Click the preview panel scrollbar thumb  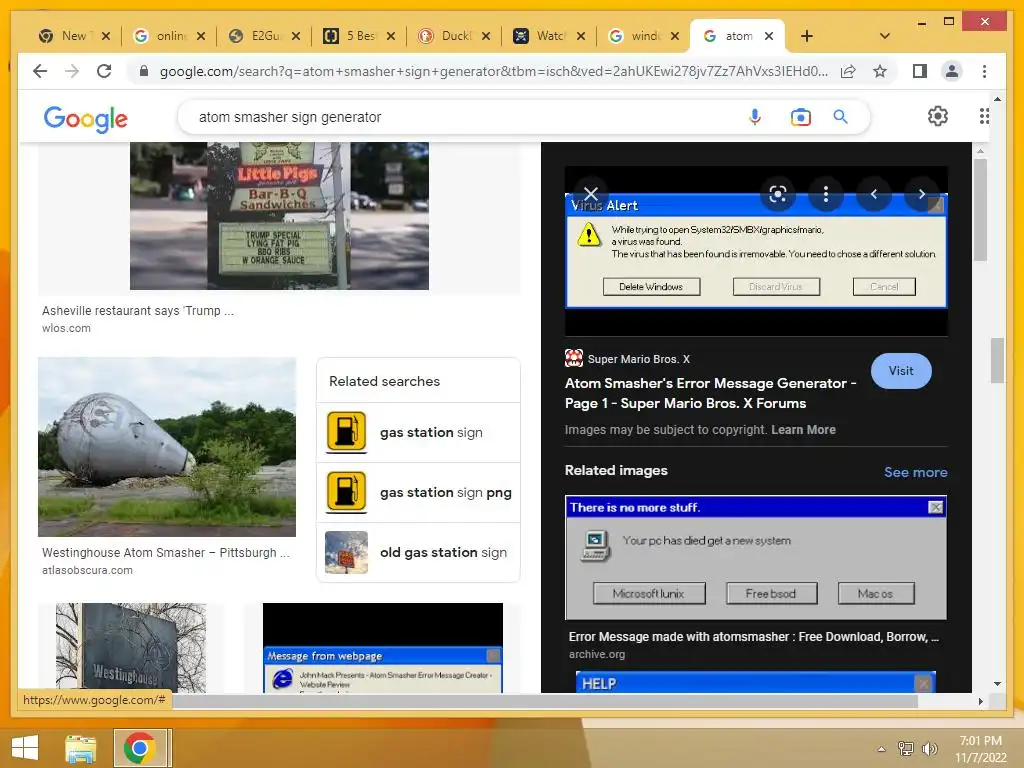pos(980,210)
